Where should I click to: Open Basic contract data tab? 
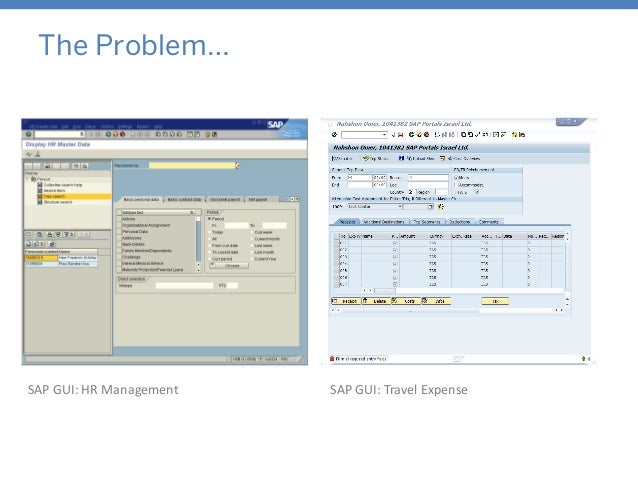(184, 199)
